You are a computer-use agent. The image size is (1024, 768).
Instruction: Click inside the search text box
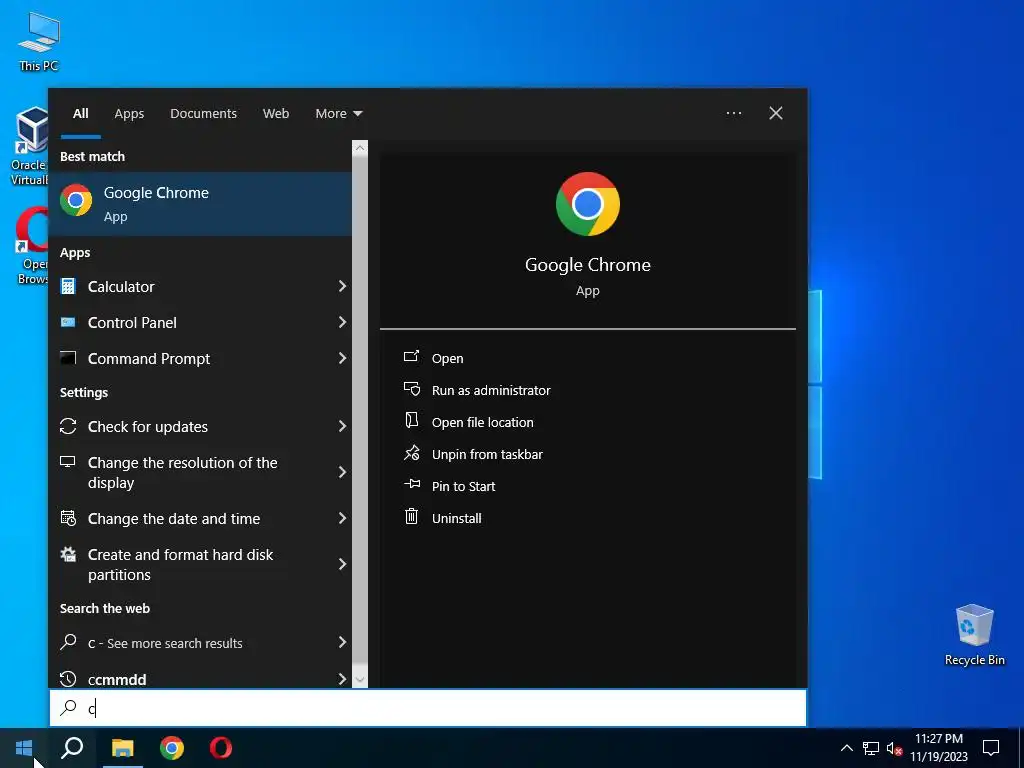(x=428, y=708)
